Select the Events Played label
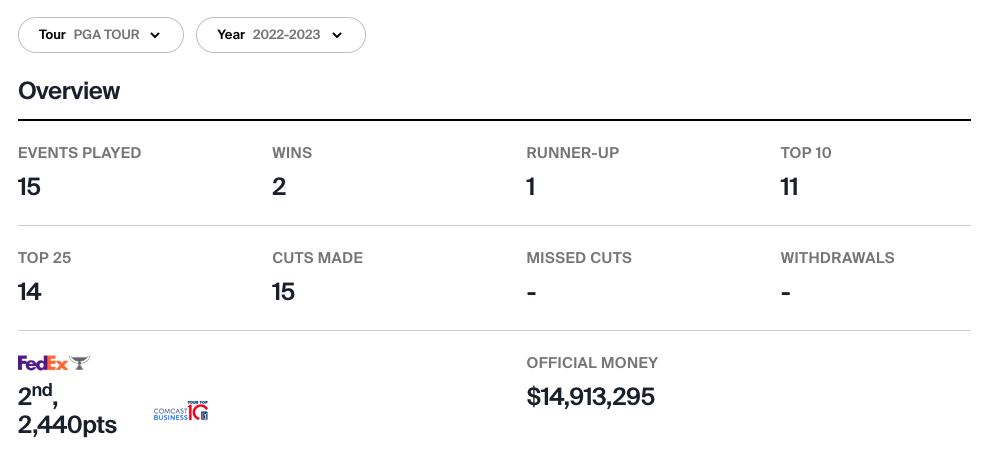 click(x=80, y=153)
